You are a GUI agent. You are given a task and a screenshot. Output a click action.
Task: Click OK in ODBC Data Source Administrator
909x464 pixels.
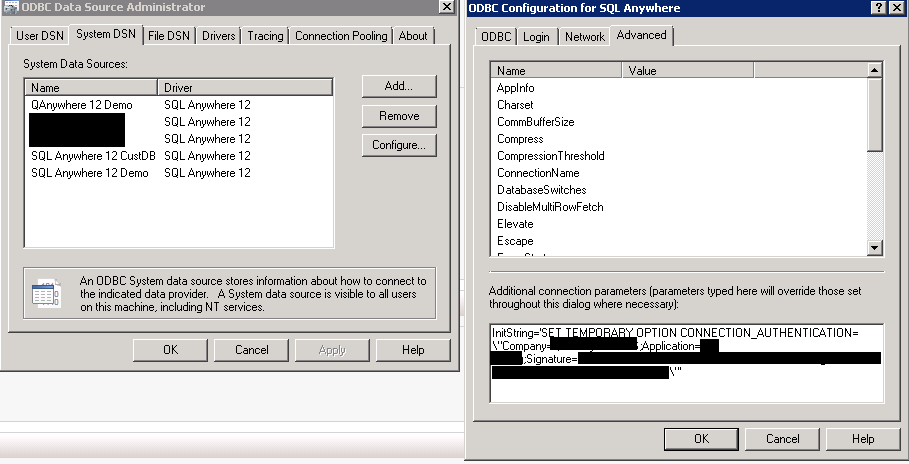point(170,350)
